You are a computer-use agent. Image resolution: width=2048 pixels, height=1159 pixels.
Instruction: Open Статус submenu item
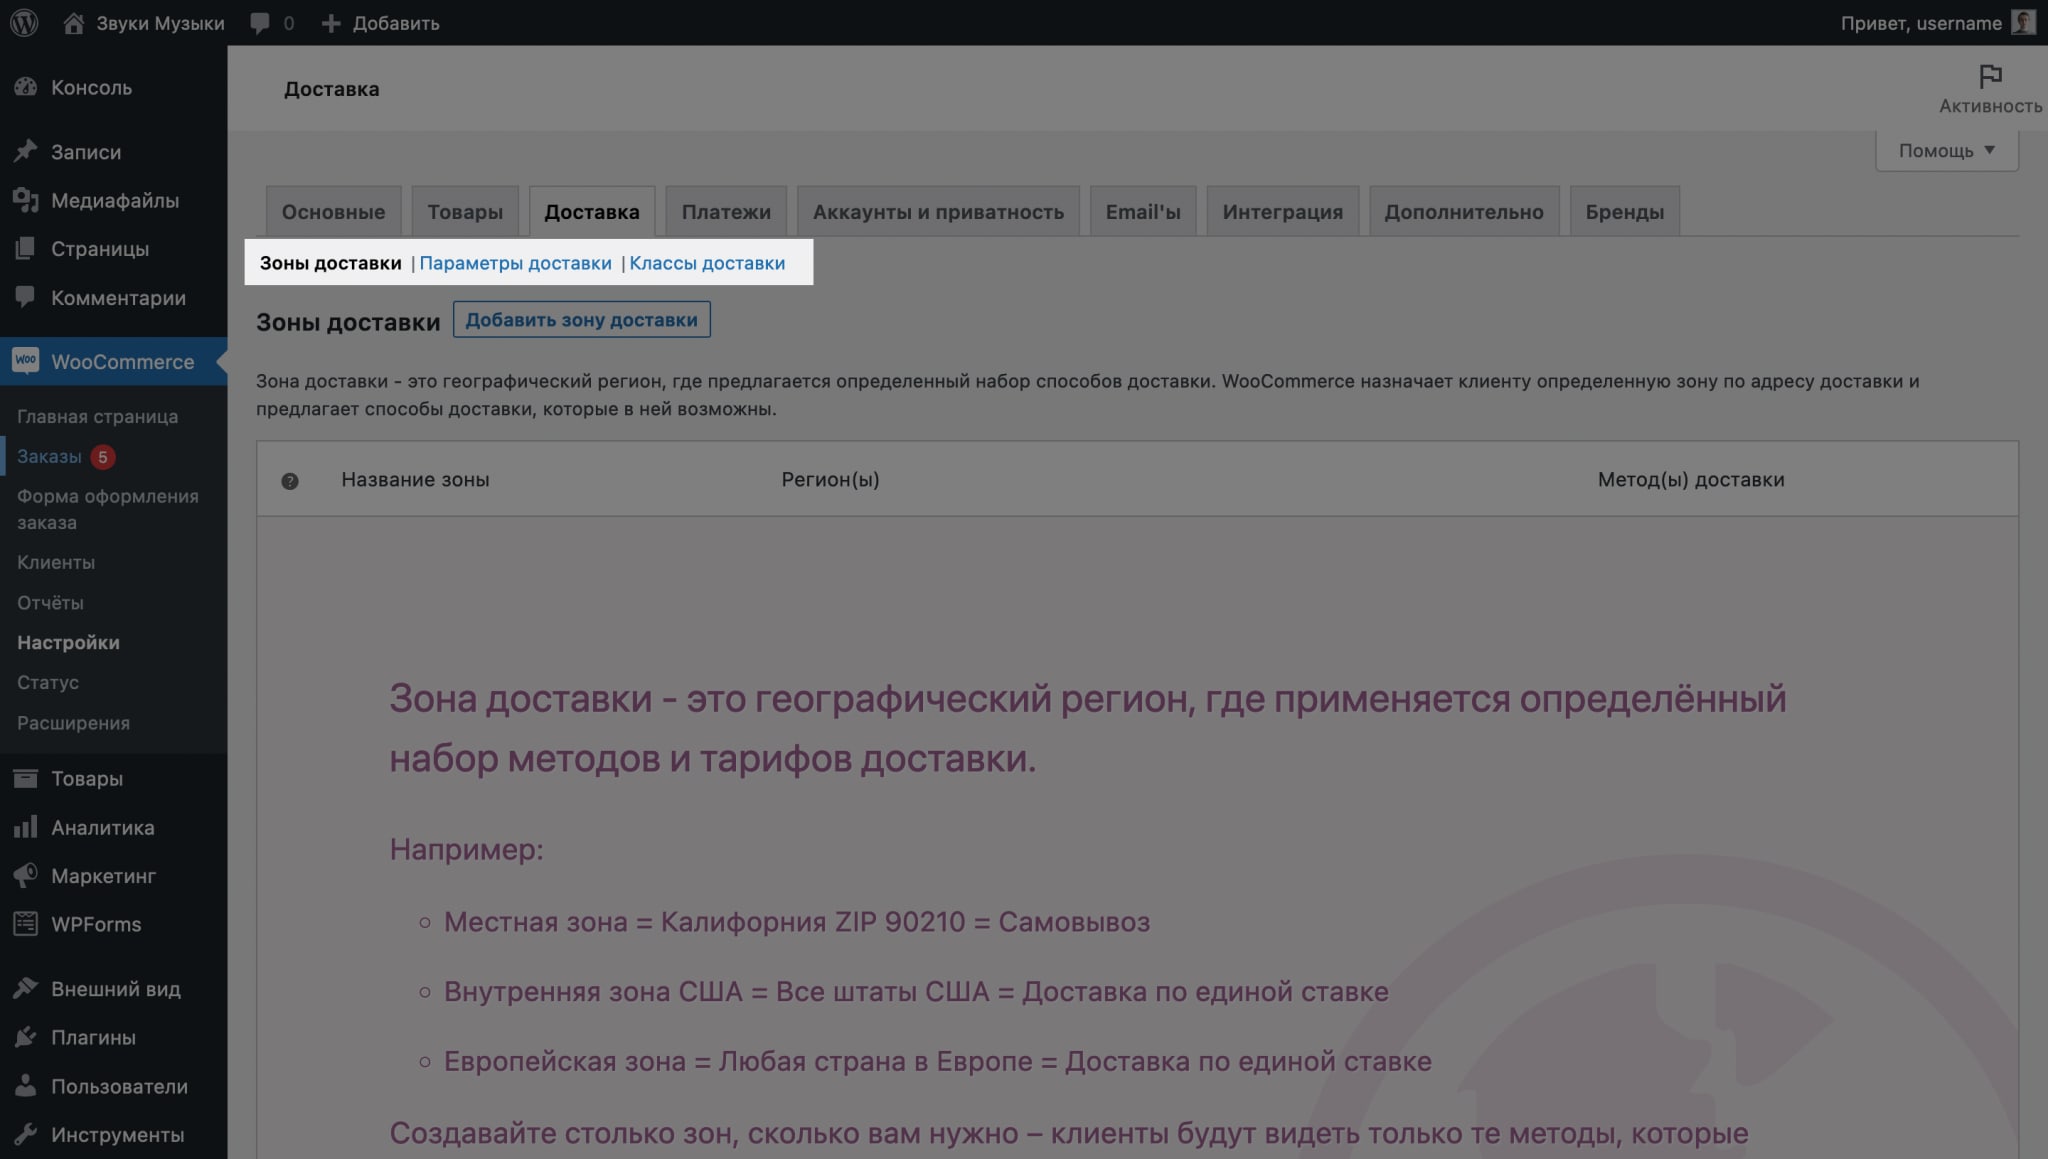click(48, 682)
